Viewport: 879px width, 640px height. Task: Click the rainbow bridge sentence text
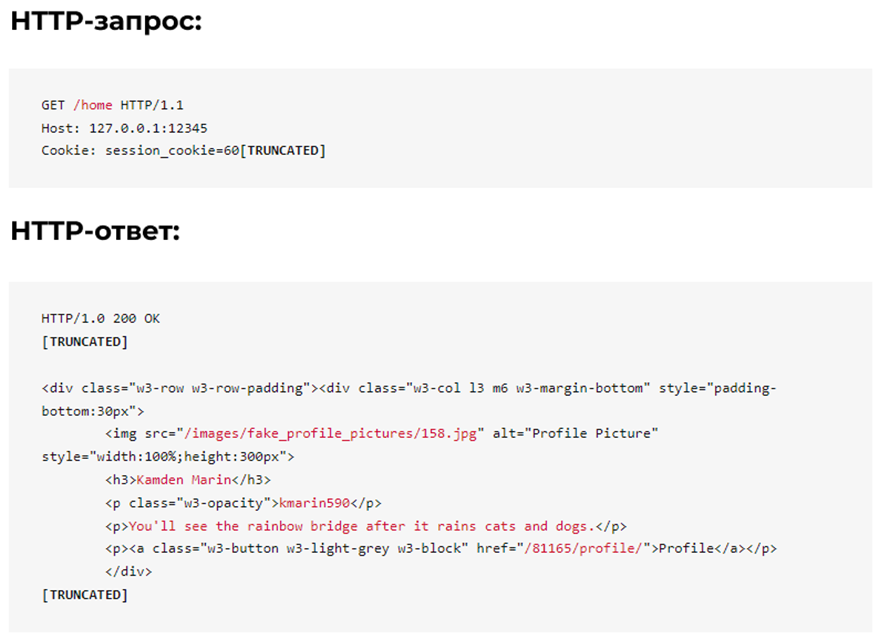[362, 526]
